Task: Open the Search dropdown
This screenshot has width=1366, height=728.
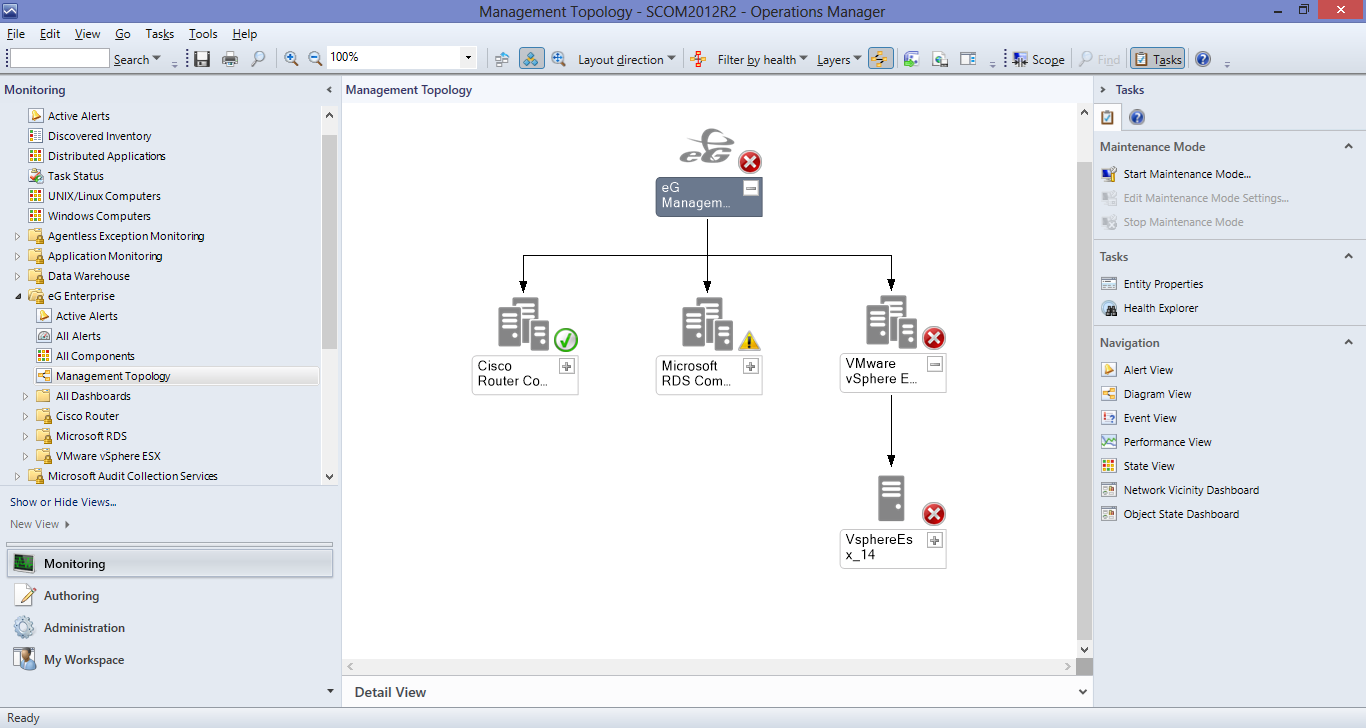Action: [137, 60]
